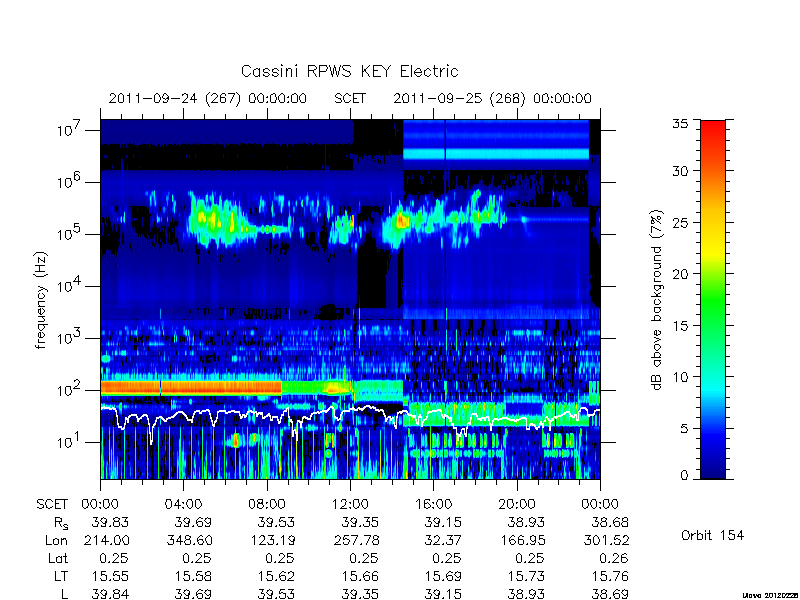Click the L value 38.69
Screen dimensions: 800x600
click(x=610, y=594)
